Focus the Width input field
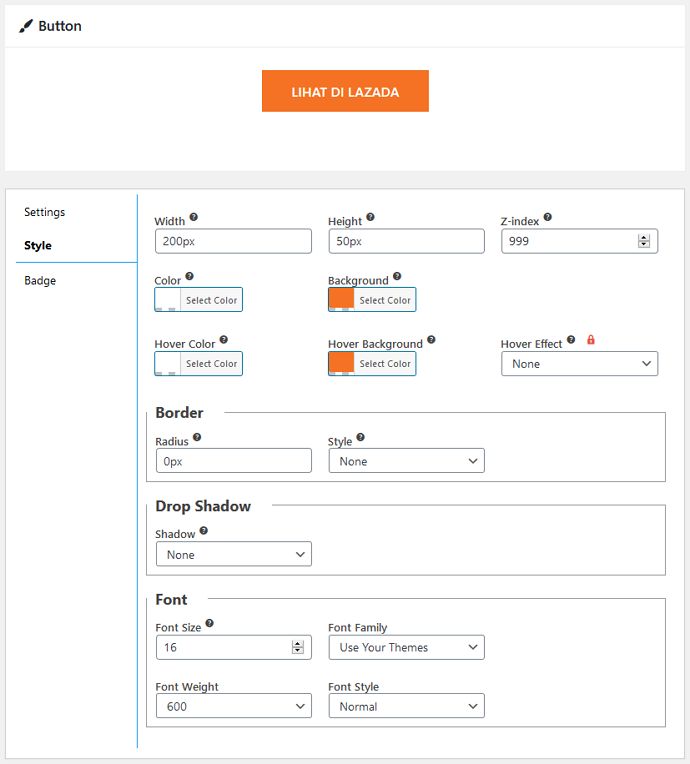The image size is (690, 764). click(x=233, y=241)
